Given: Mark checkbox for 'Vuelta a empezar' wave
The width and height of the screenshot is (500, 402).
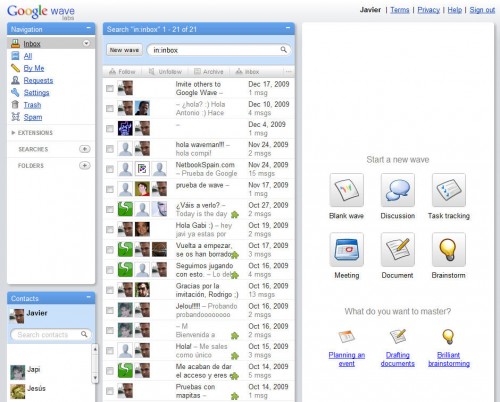Looking at the screenshot, I should [110, 250].
